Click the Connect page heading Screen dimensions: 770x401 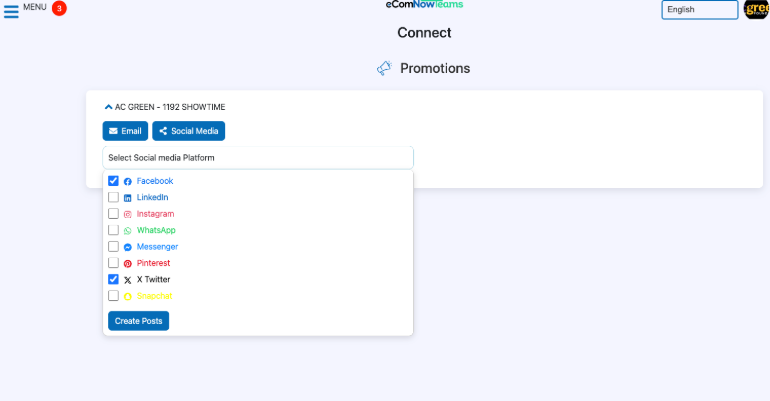[424, 33]
